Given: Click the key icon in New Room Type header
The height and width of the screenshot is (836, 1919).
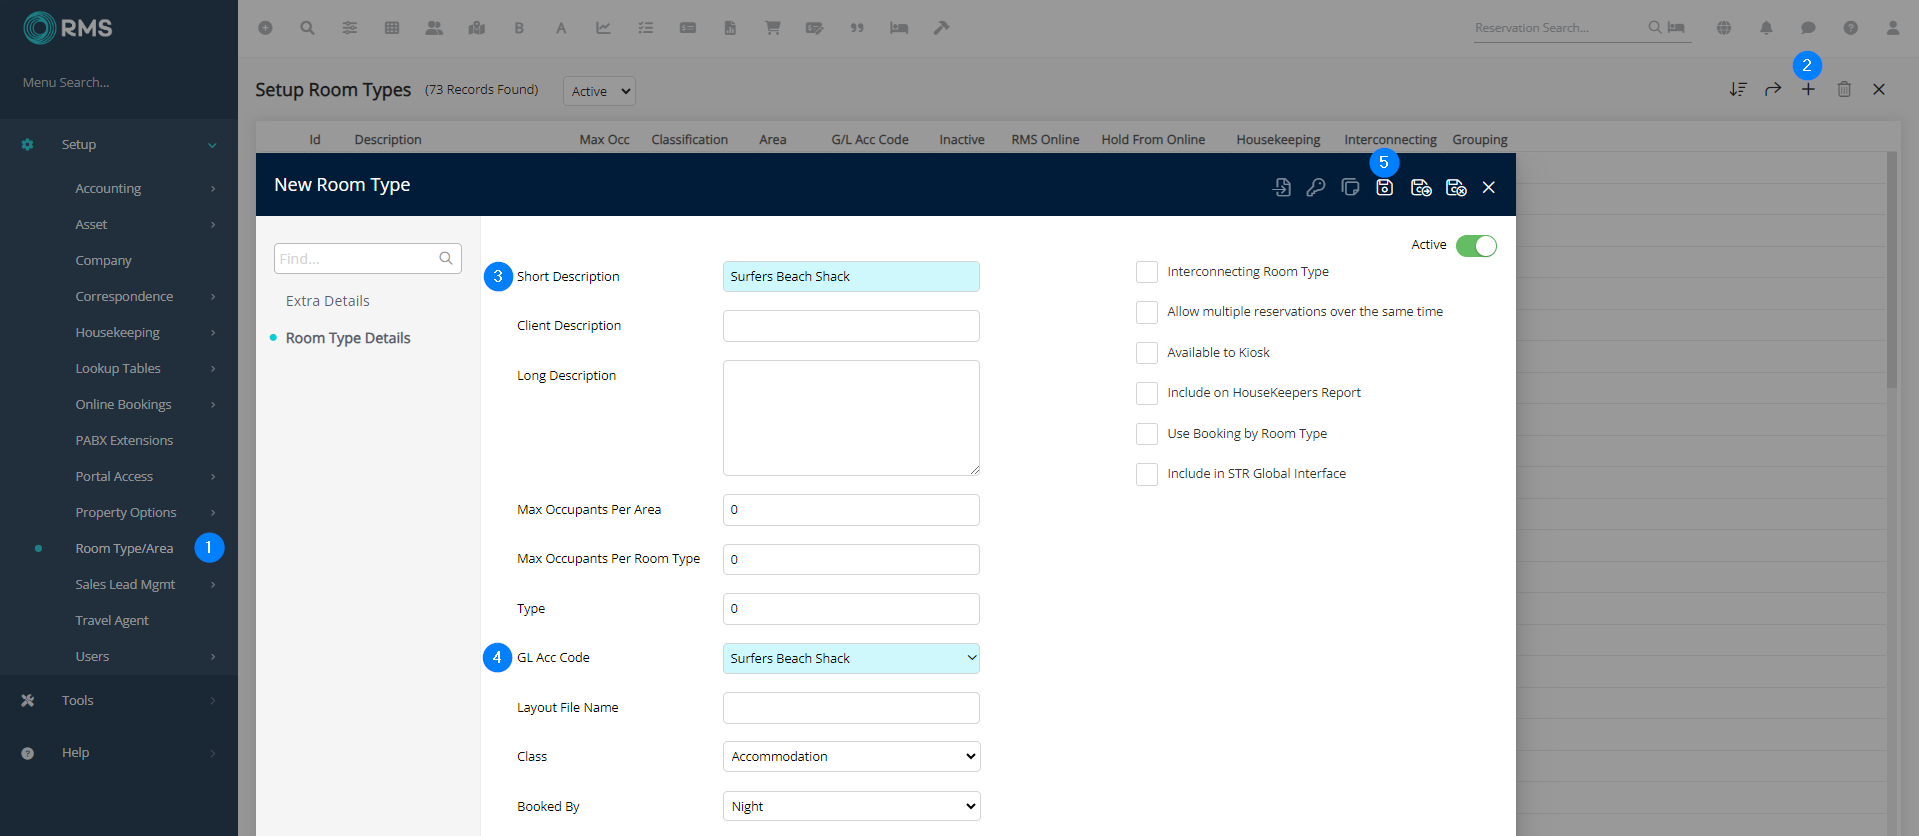Looking at the screenshot, I should [1316, 187].
